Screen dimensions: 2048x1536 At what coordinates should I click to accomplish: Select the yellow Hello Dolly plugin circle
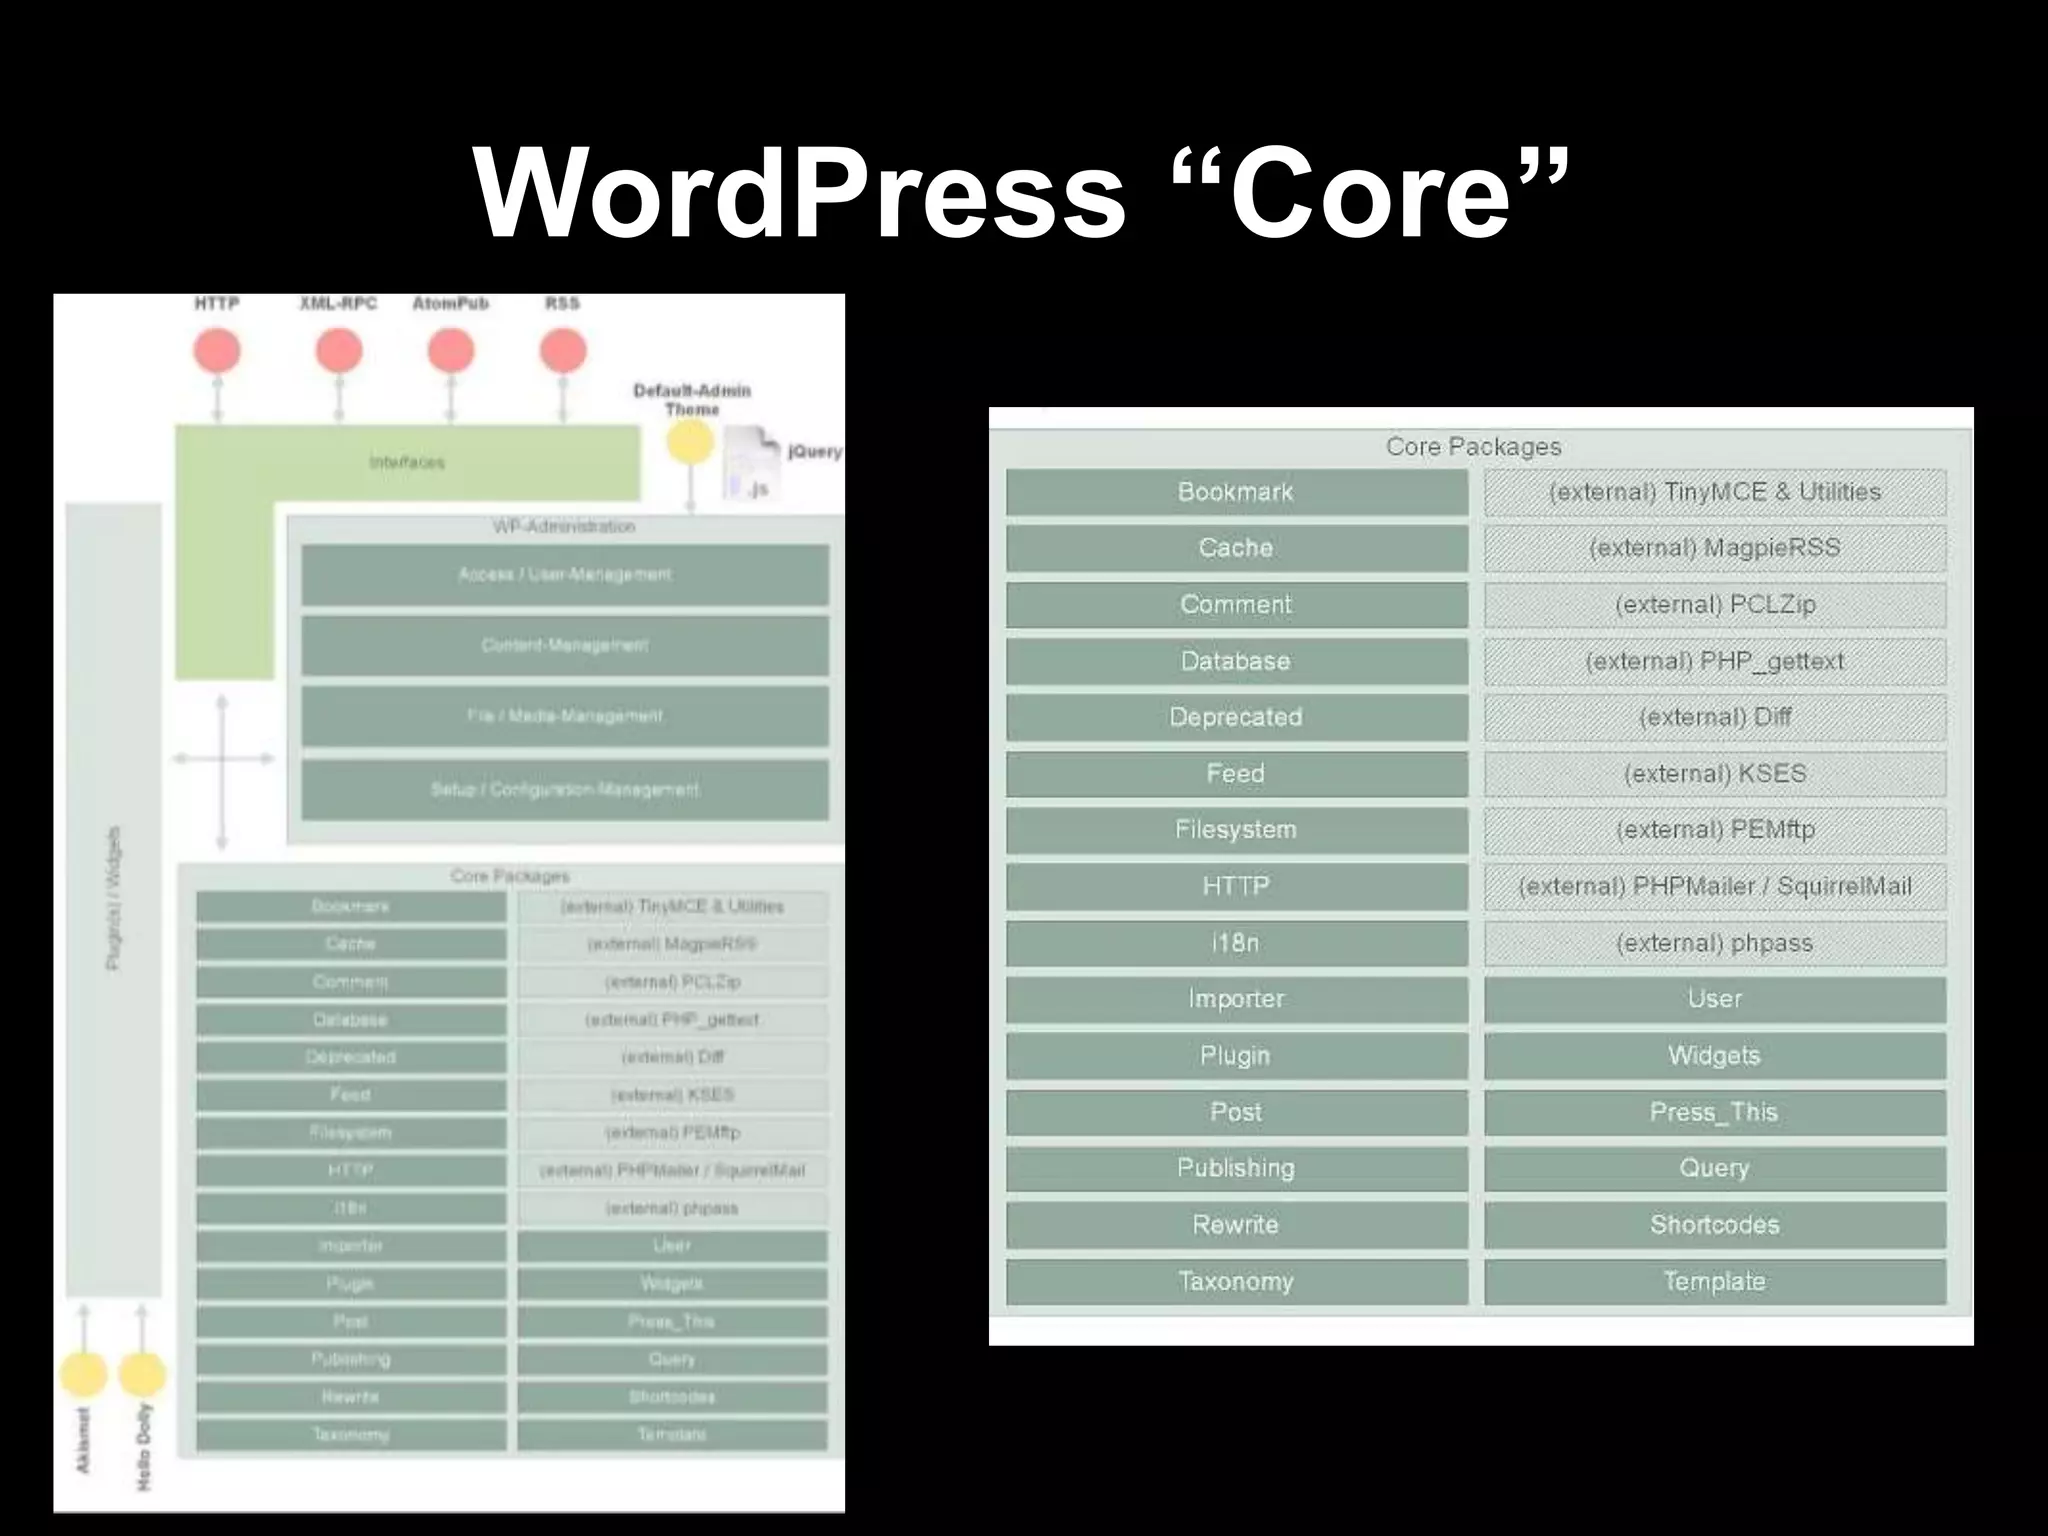pos(142,1375)
